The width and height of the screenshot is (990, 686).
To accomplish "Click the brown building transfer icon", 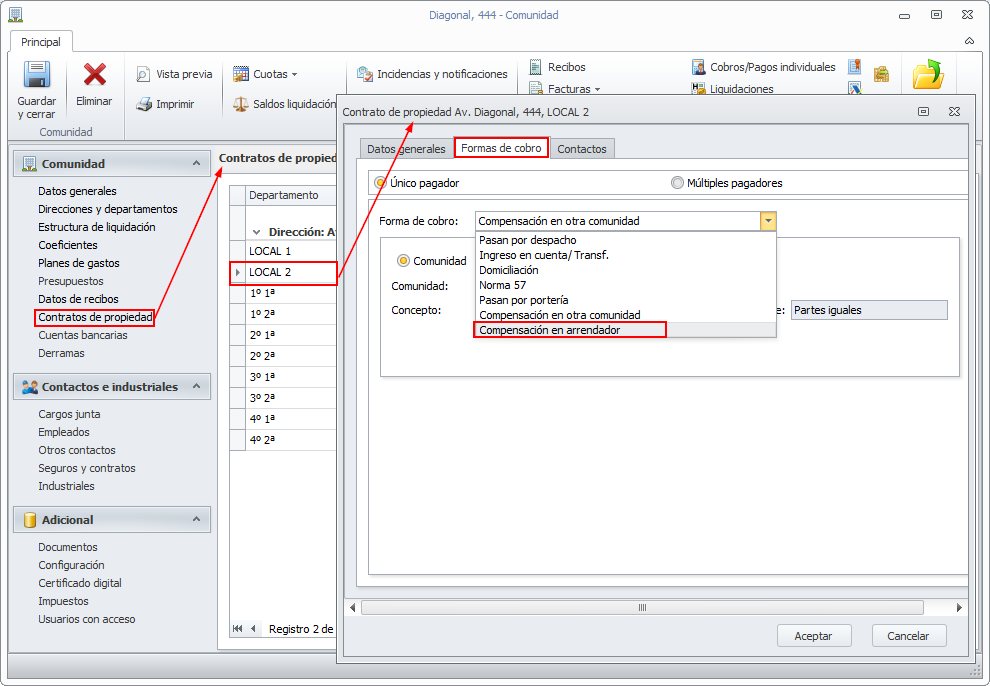I will click(x=881, y=74).
